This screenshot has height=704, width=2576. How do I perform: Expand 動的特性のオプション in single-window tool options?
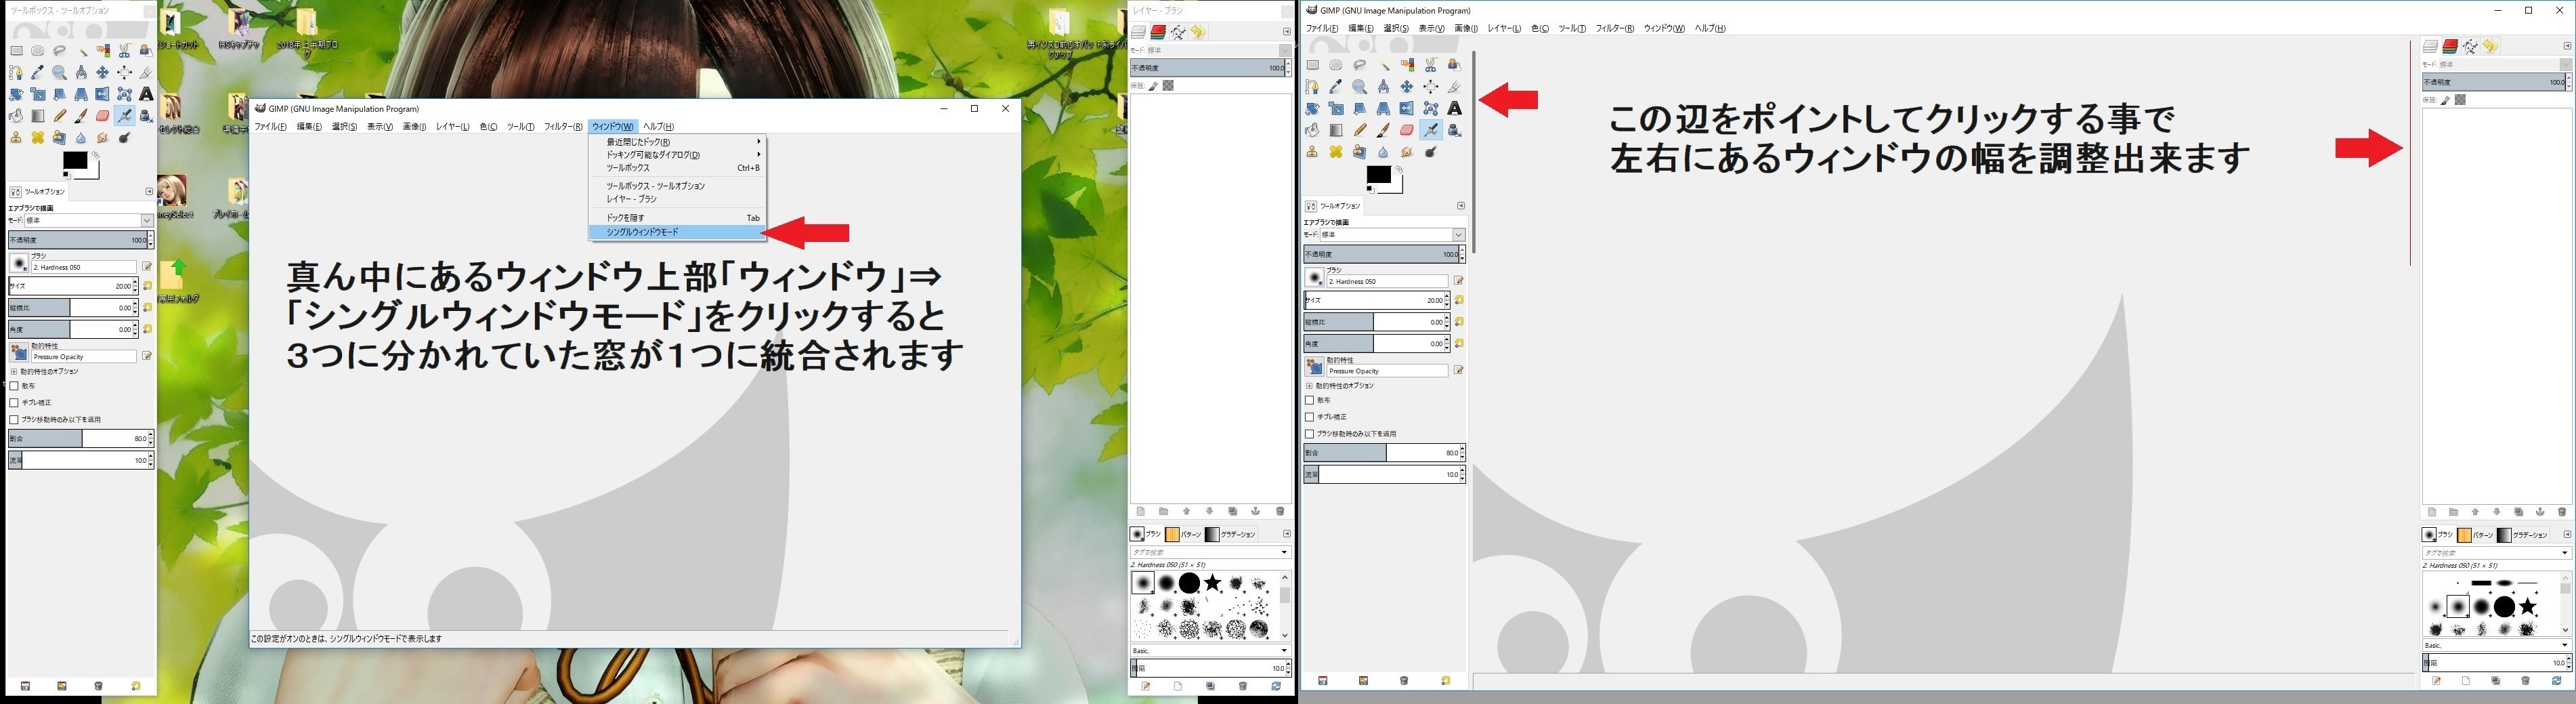(x=1309, y=386)
